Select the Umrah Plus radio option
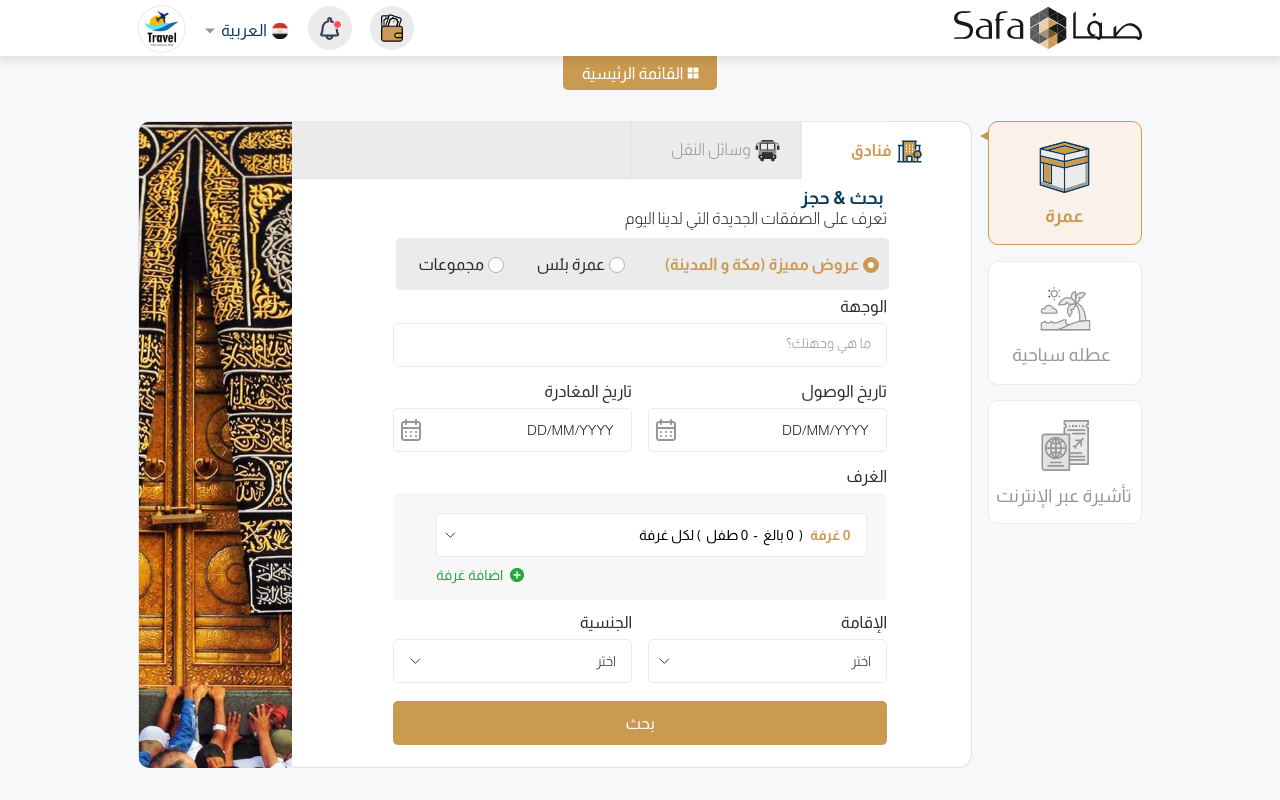Screen dimensions: 1280x800 617,265
